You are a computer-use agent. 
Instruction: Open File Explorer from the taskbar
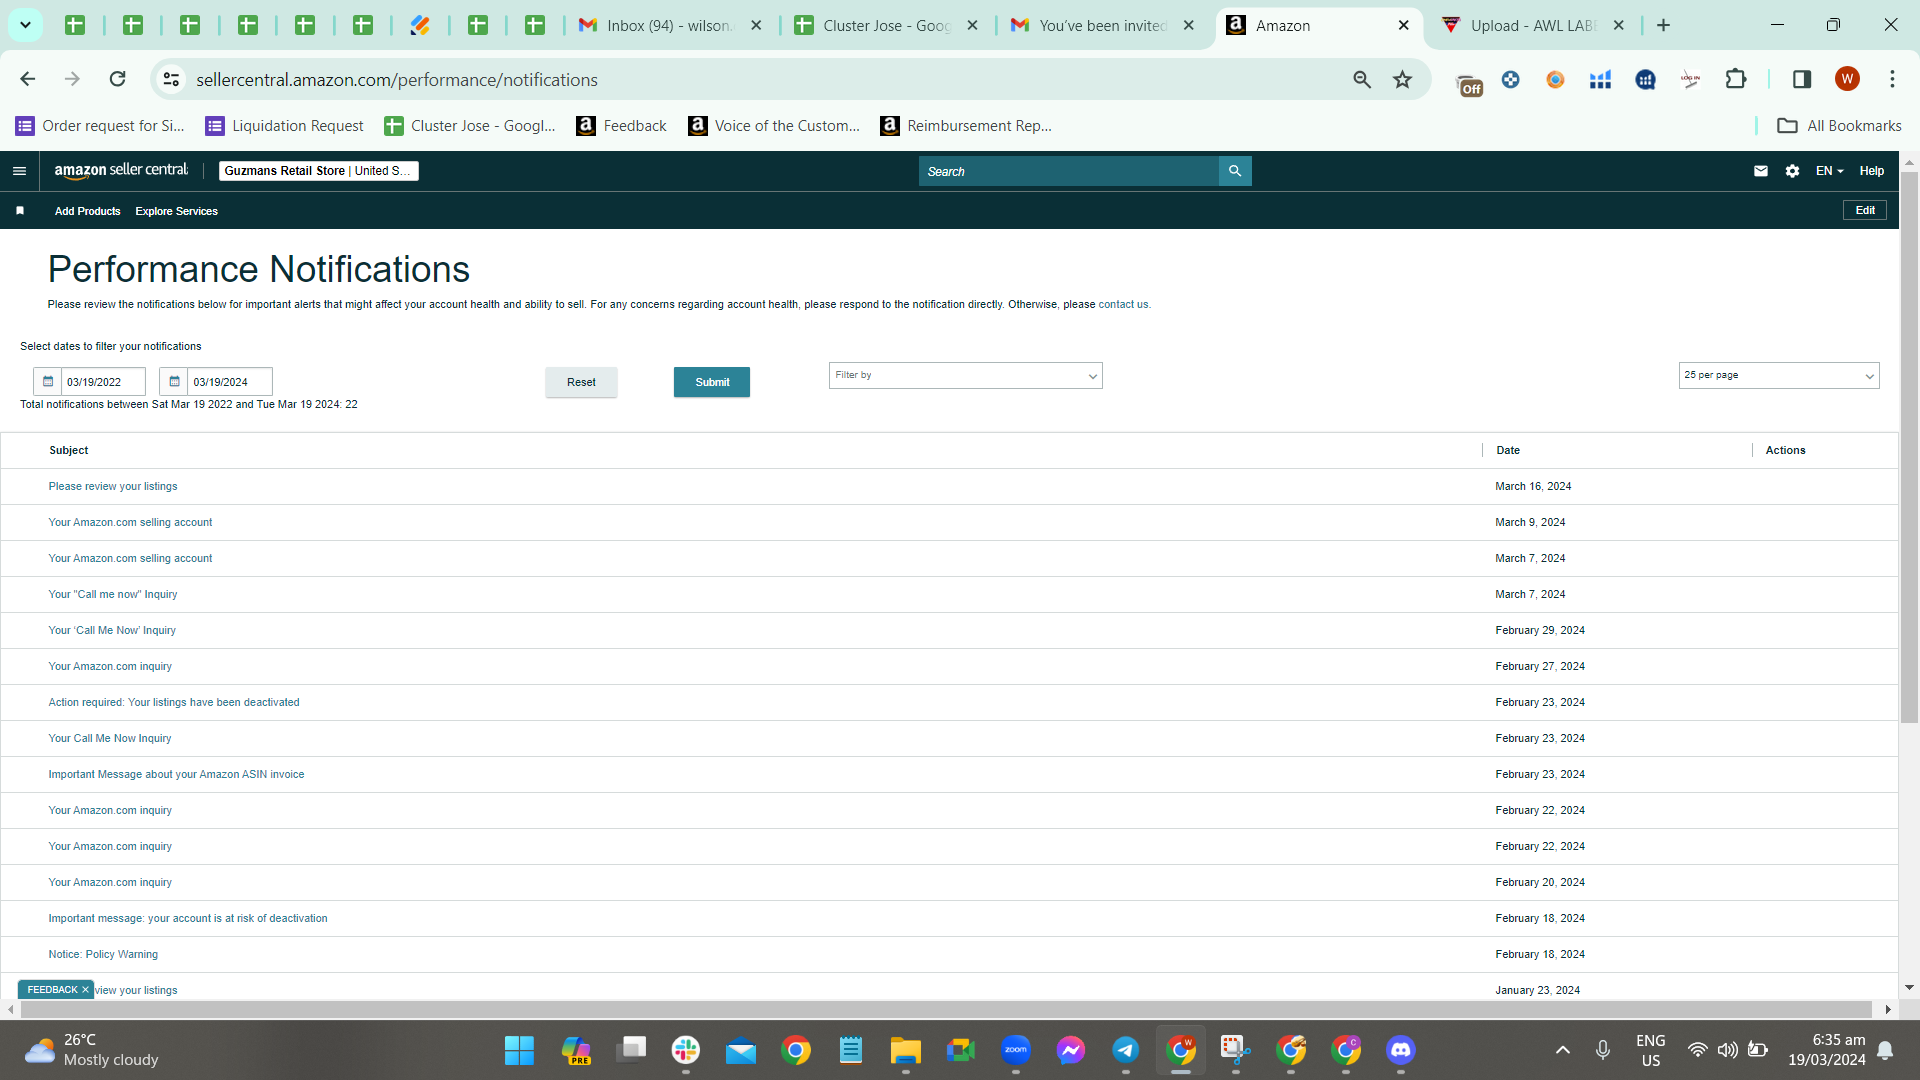(x=906, y=1050)
